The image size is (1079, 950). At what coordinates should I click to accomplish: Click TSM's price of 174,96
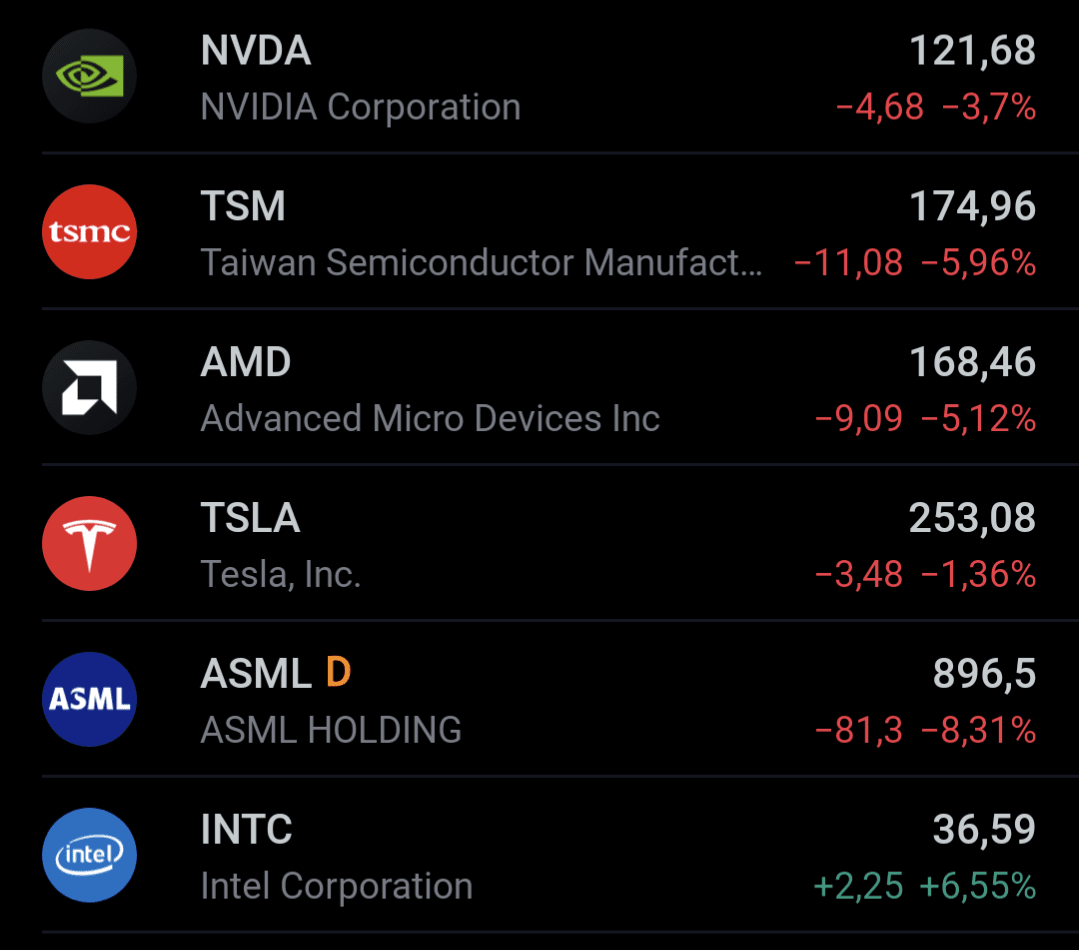tap(972, 207)
